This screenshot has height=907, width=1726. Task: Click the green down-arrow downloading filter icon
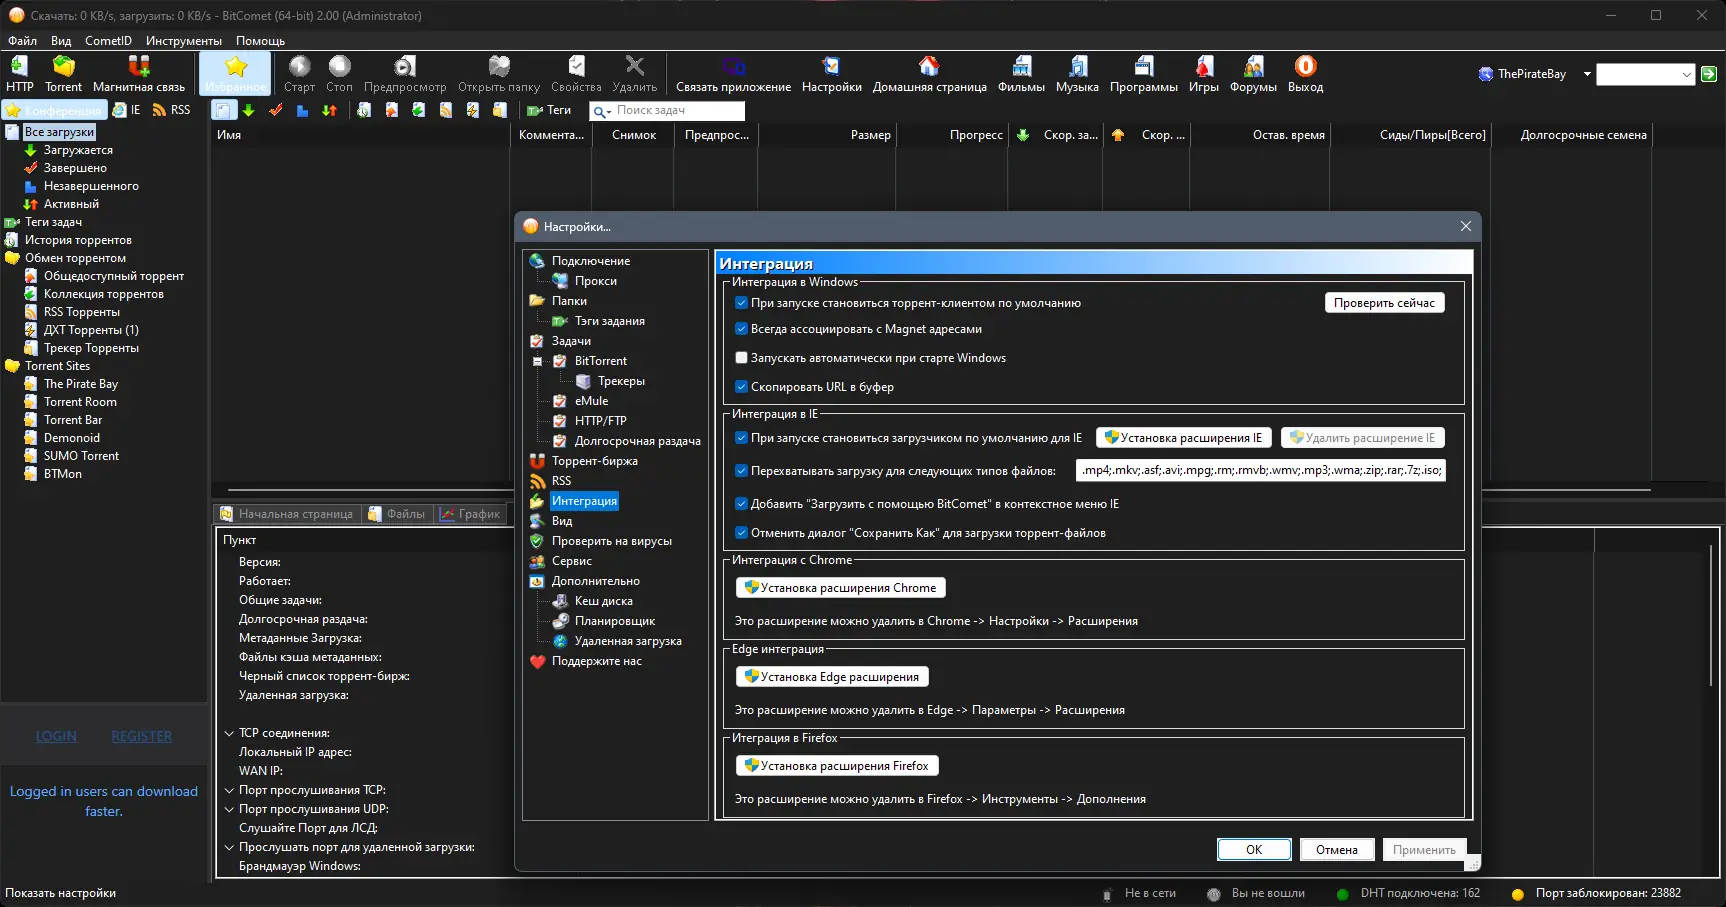point(249,110)
